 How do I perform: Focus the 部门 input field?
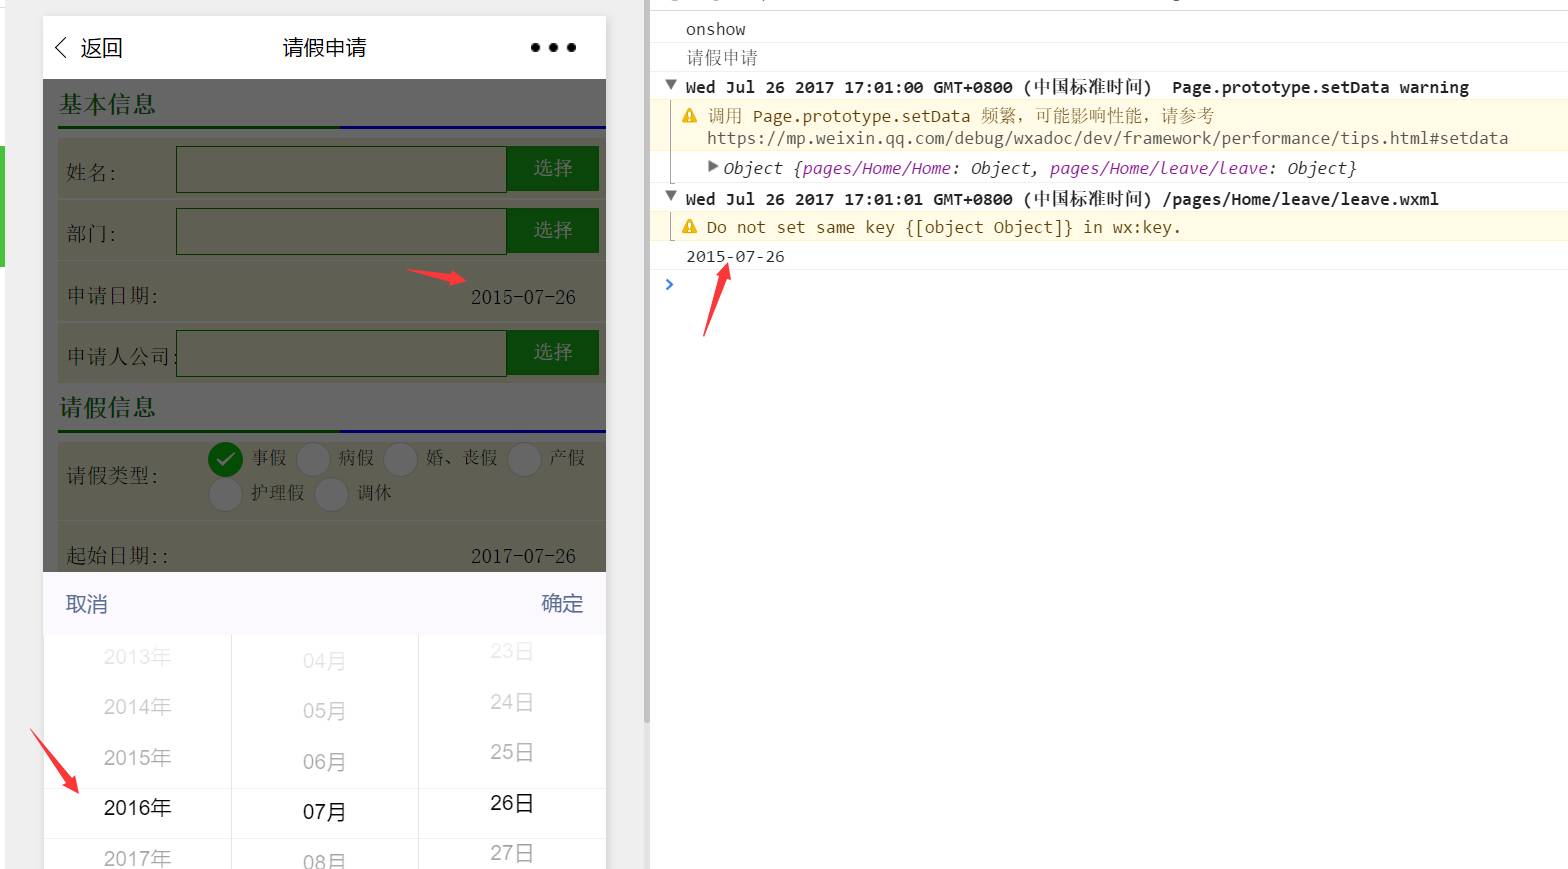coord(342,231)
